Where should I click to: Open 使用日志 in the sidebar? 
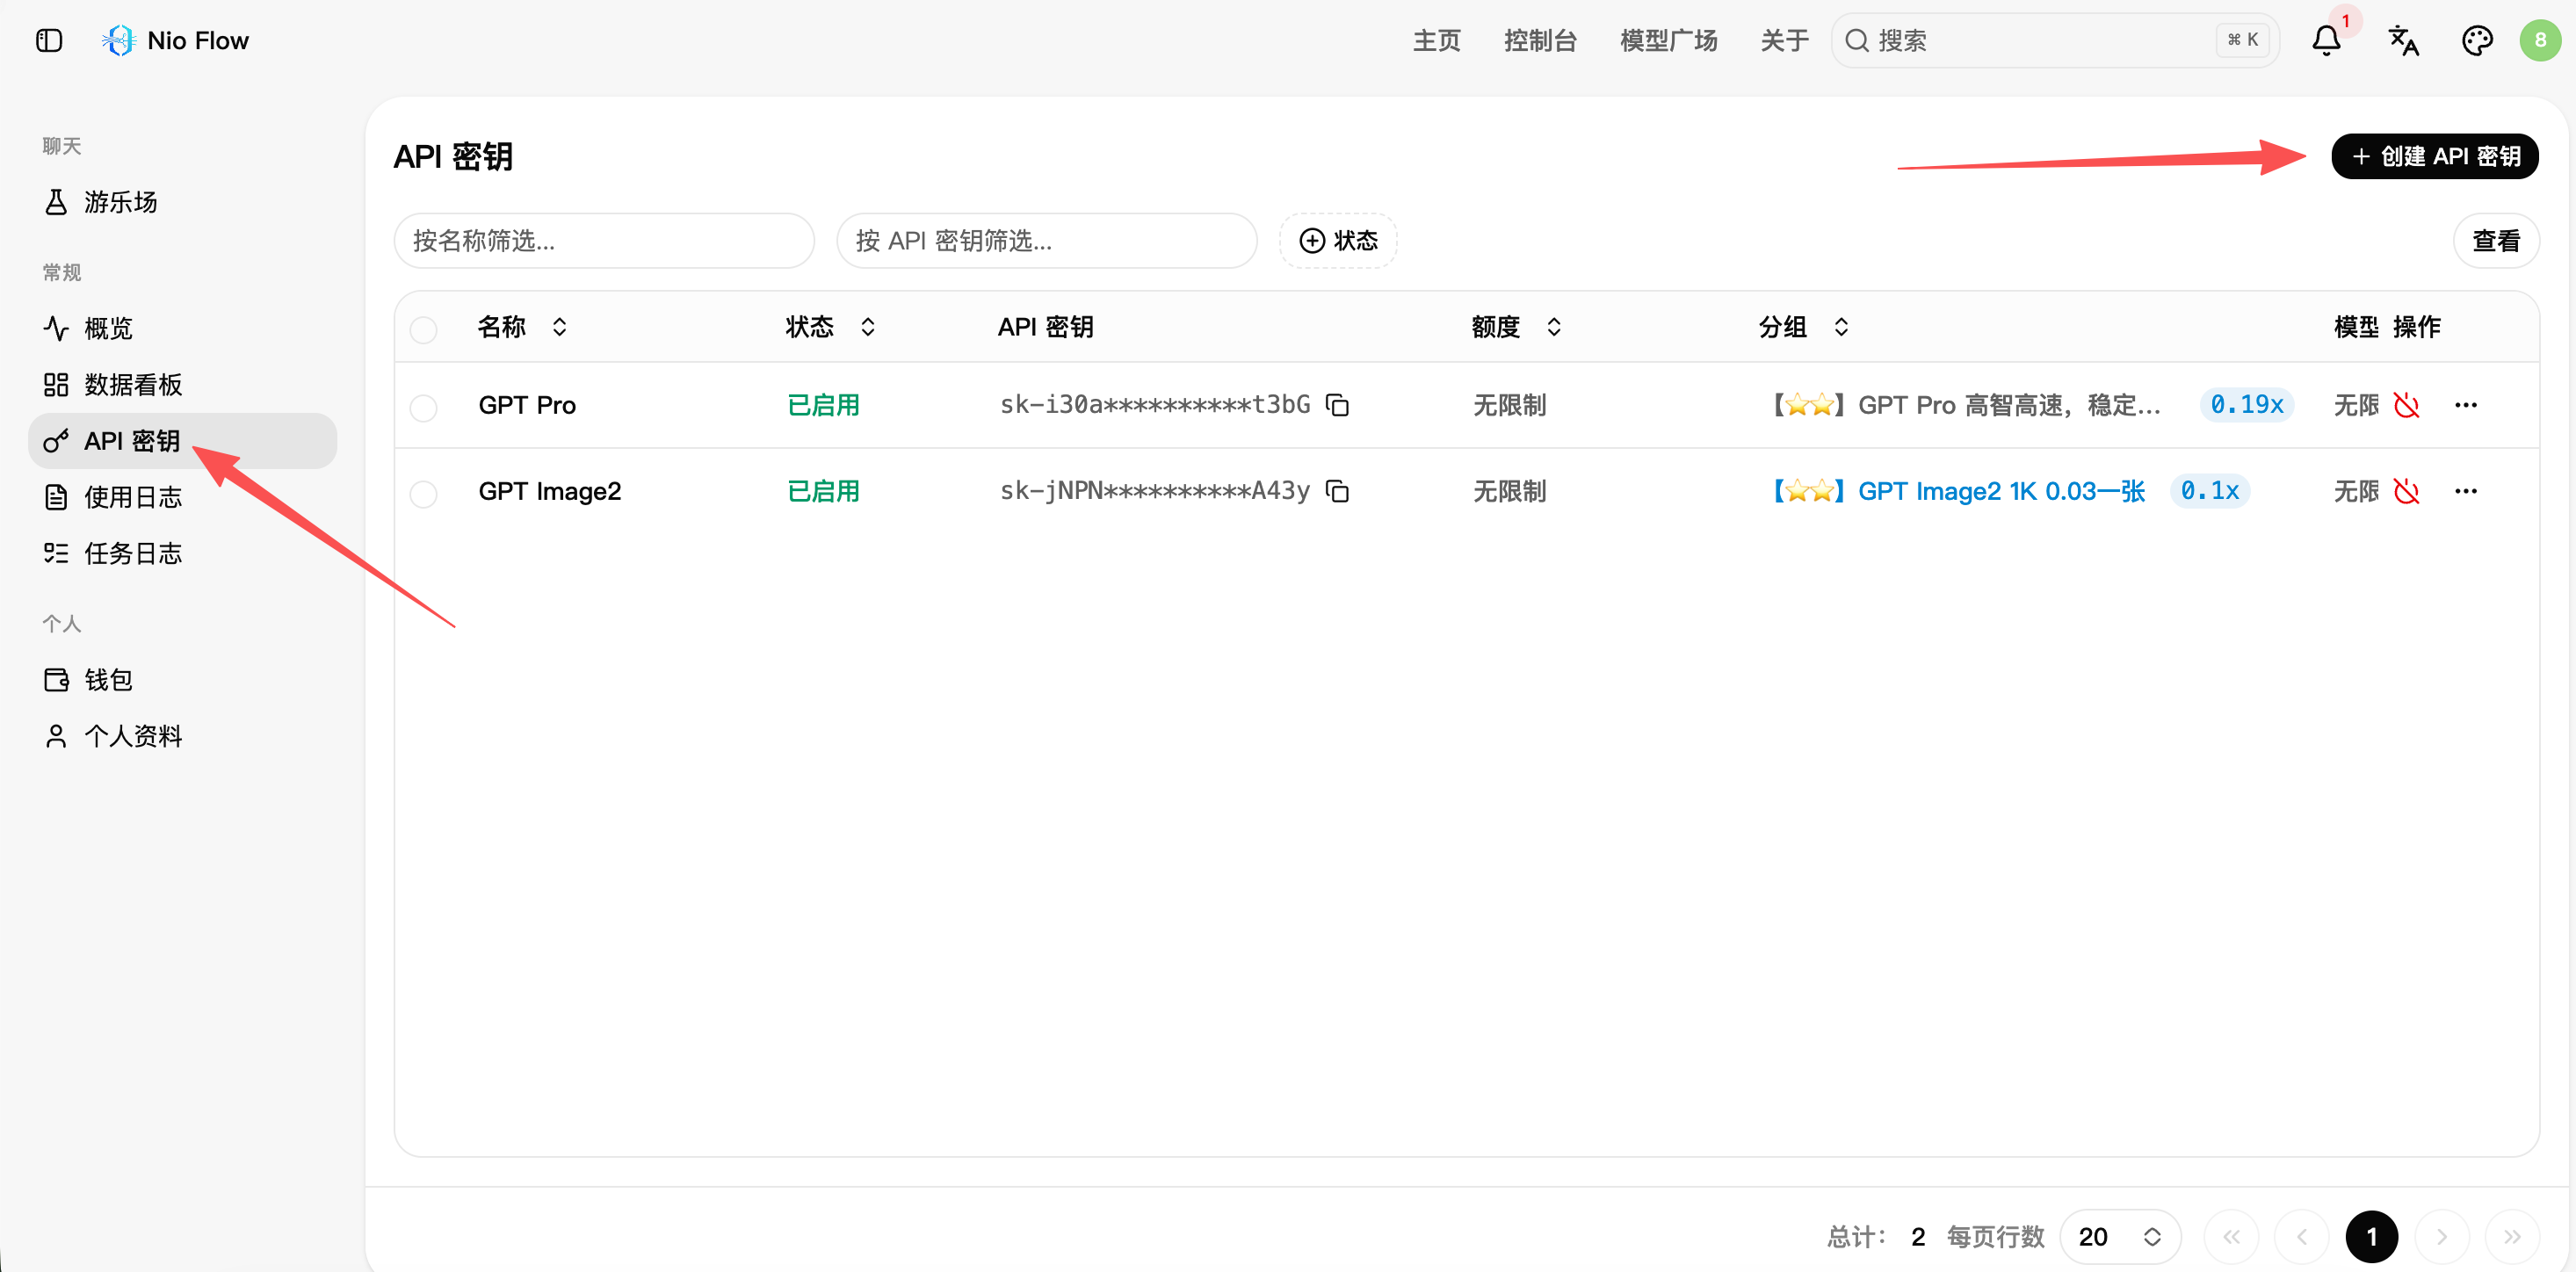[183, 497]
